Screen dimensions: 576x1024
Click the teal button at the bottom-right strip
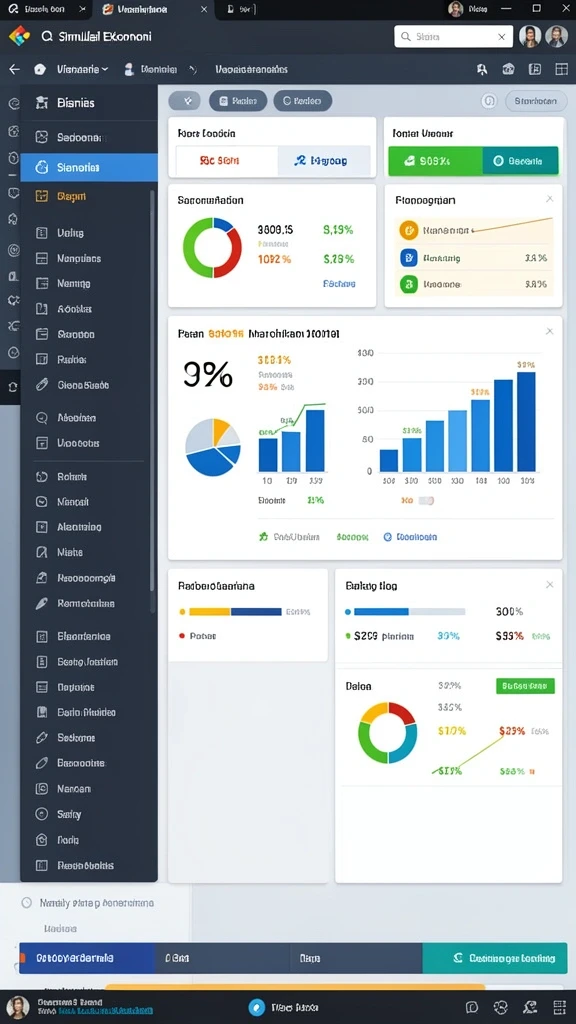pyautogui.click(x=494, y=958)
